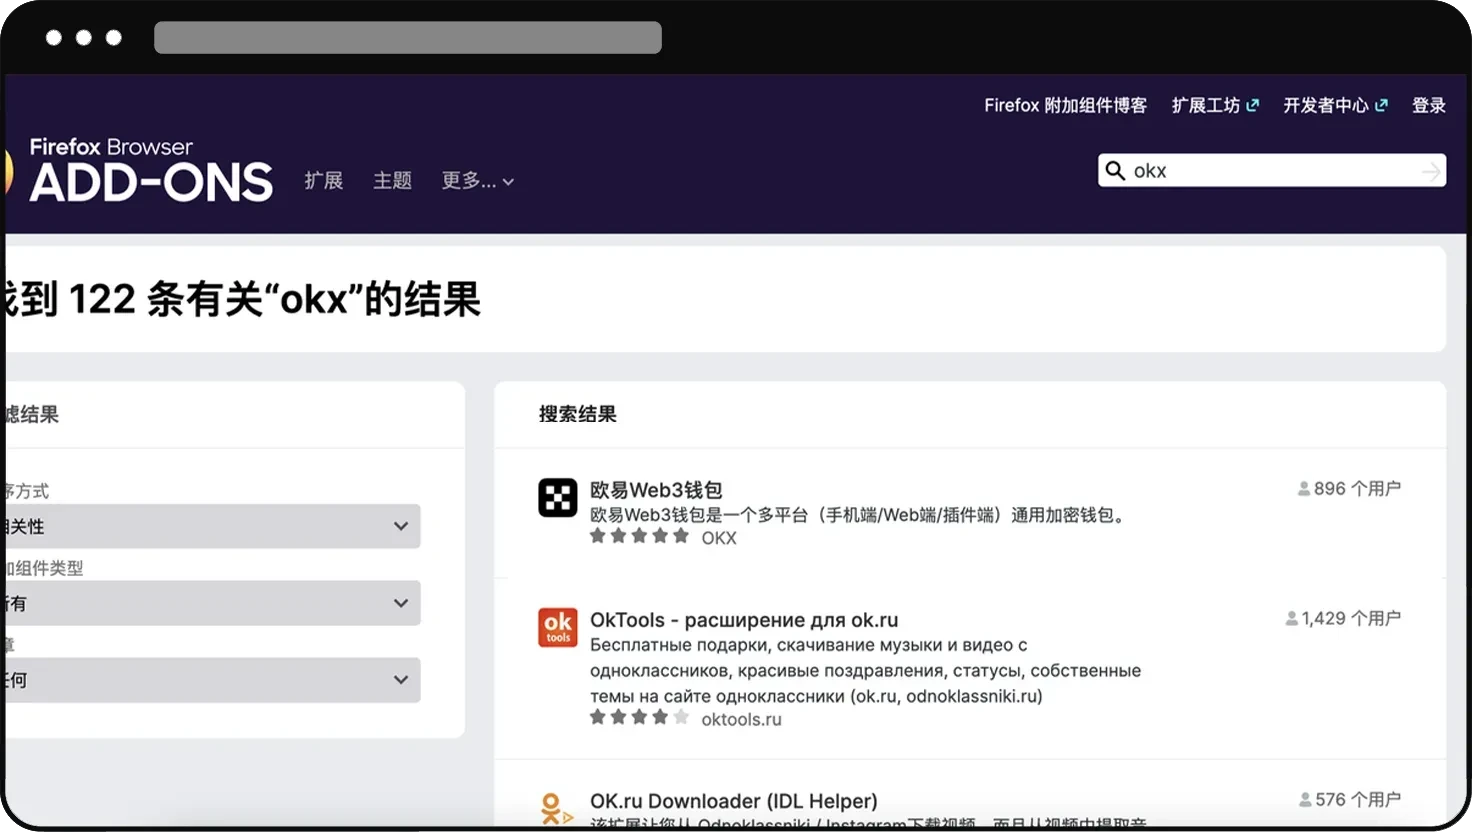Viewport: 1472px width, 832px height.
Task: Click the okx search input field
Action: point(1273,171)
